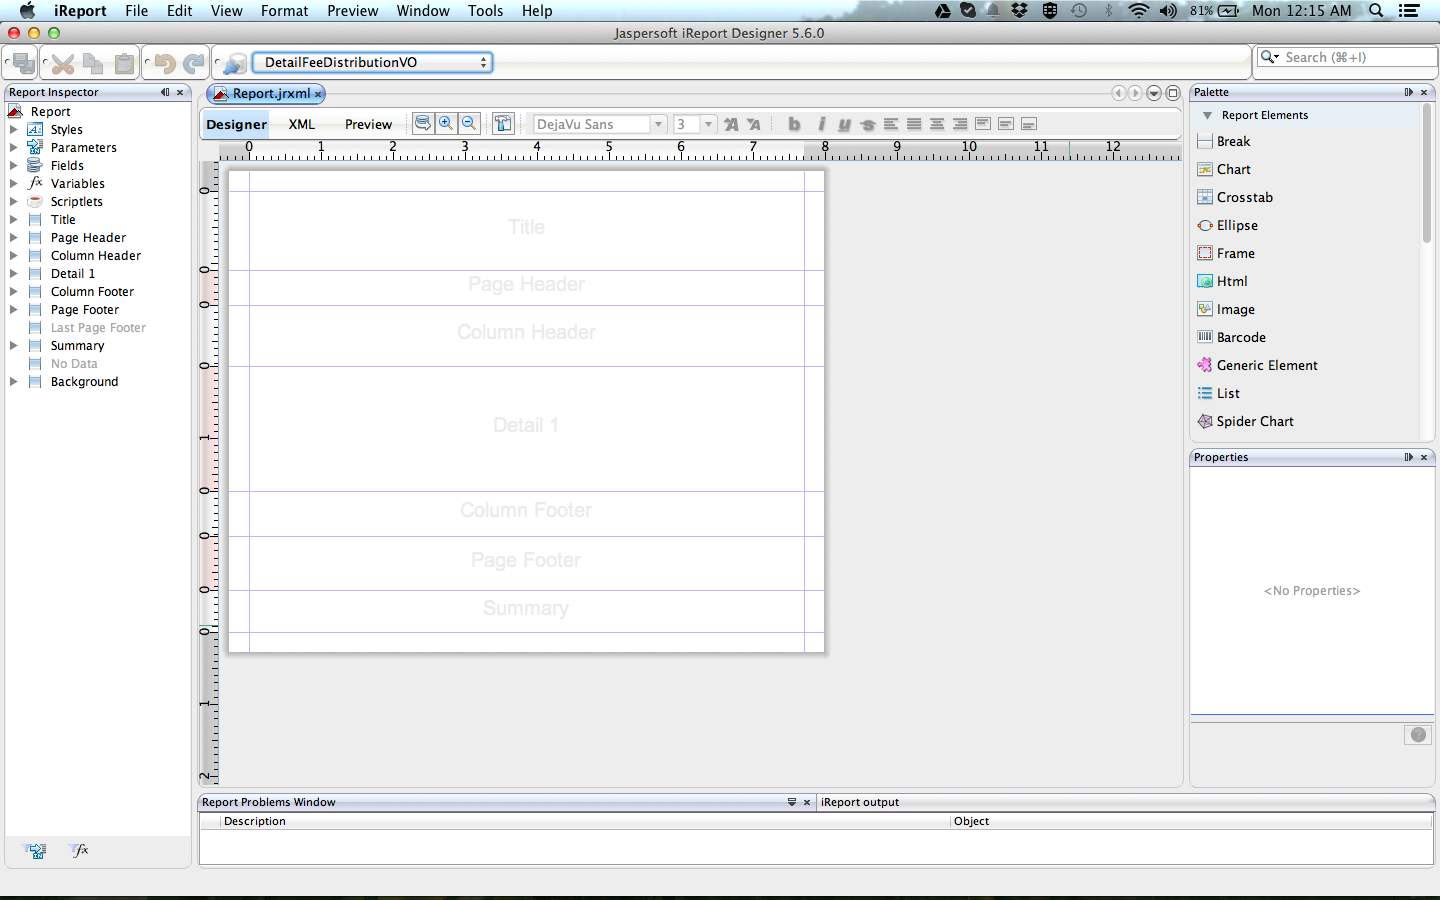The width and height of the screenshot is (1440, 900).
Task: Increase font size with larger A icon
Action: (x=731, y=124)
